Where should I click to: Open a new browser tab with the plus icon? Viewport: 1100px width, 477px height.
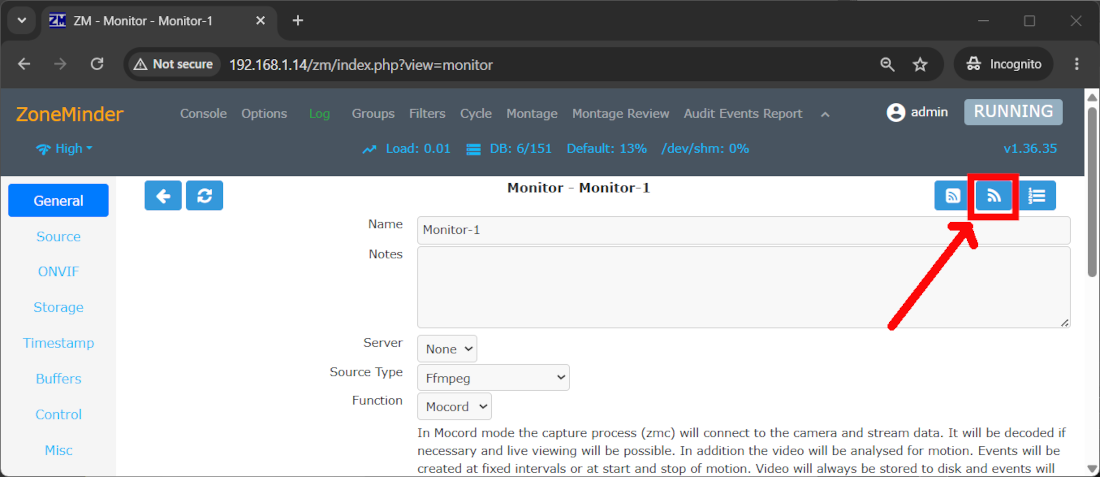coord(297,21)
